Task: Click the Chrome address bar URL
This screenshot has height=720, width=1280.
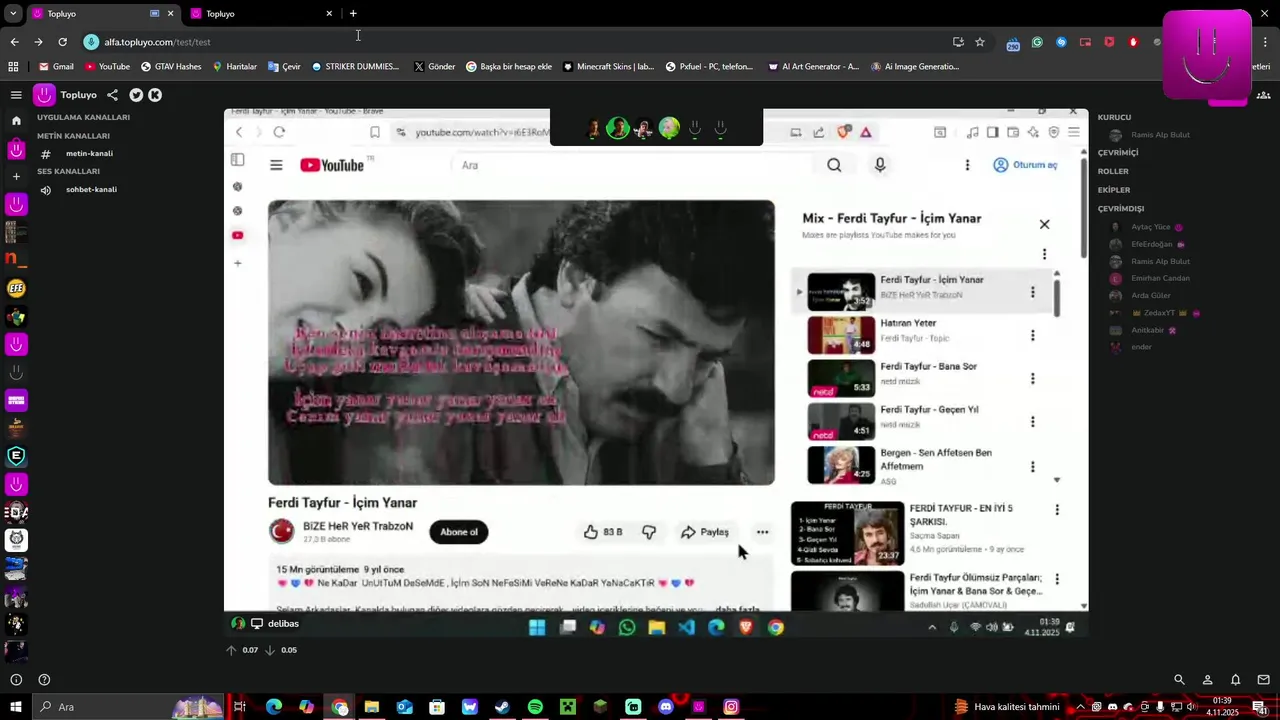Action: 157,42
